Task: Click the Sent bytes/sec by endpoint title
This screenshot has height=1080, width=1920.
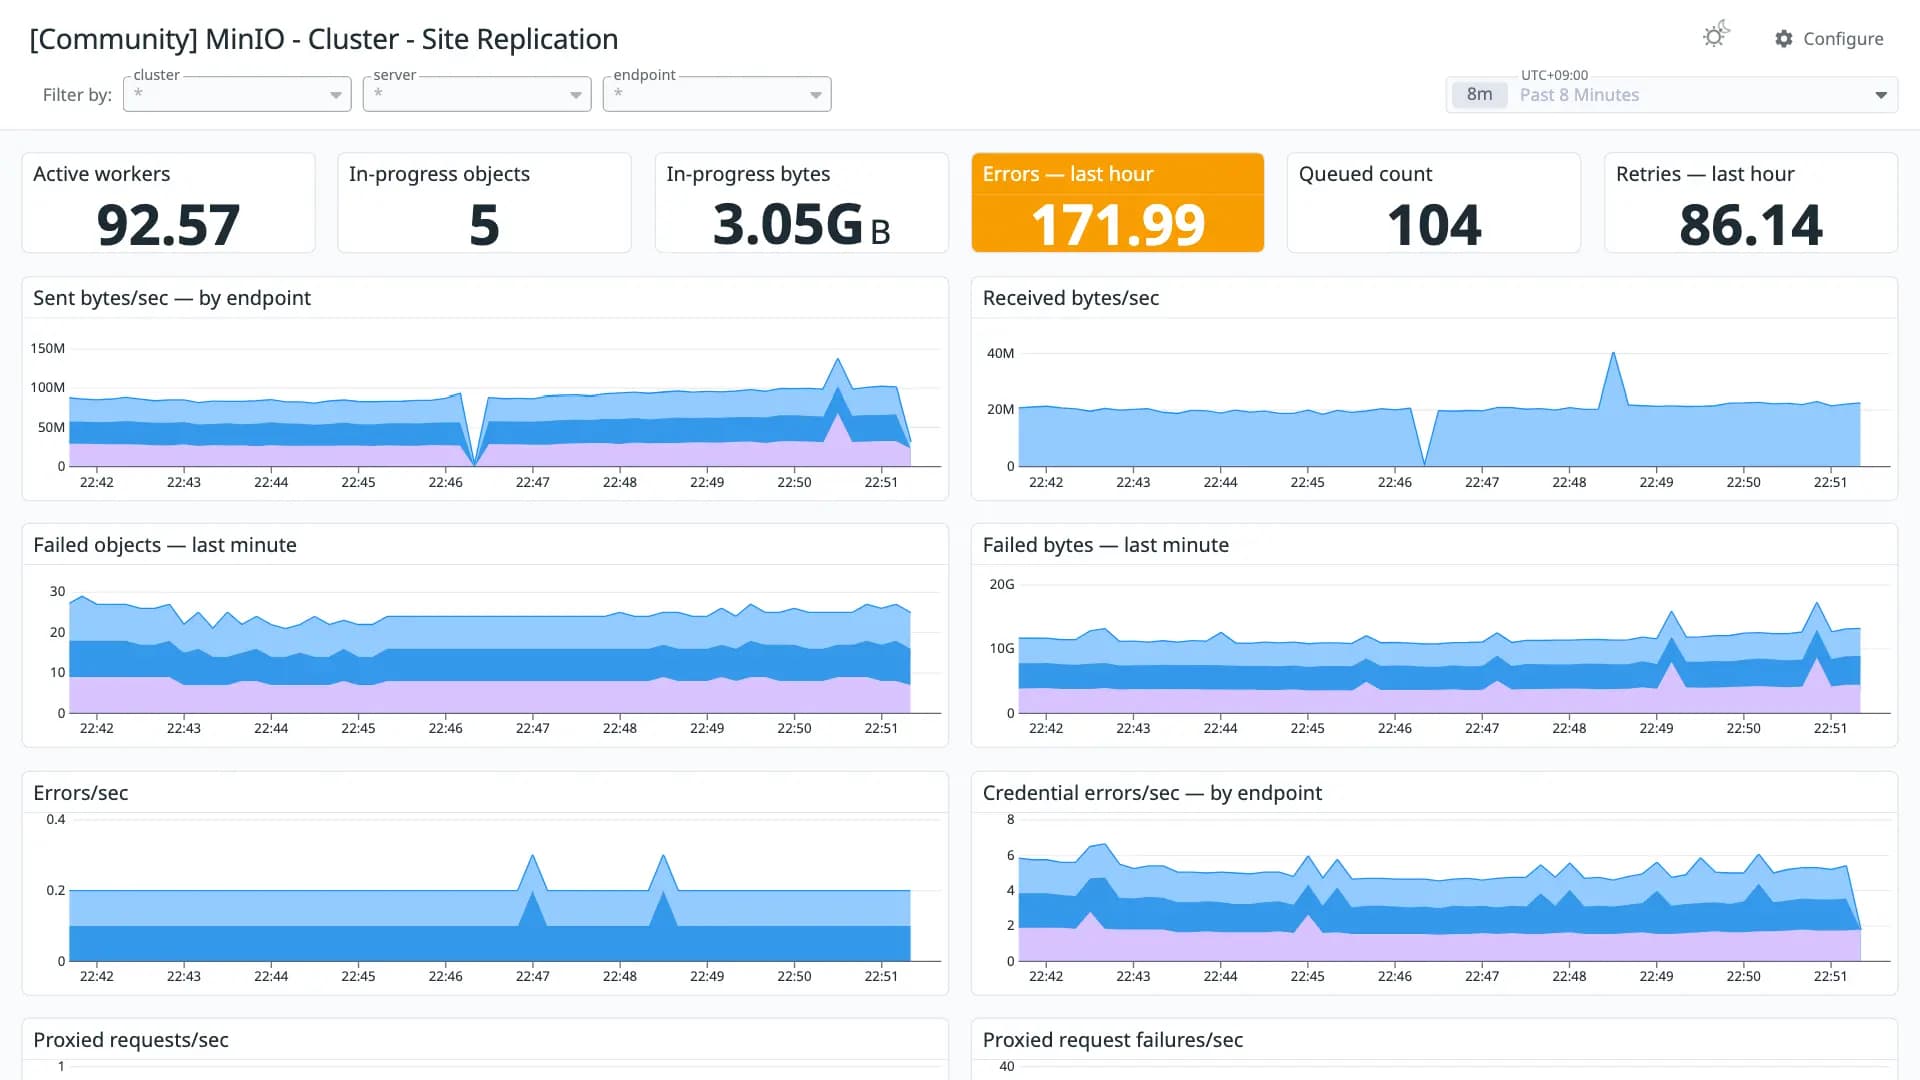Action: pyautogui.click(x=172, y=298)
